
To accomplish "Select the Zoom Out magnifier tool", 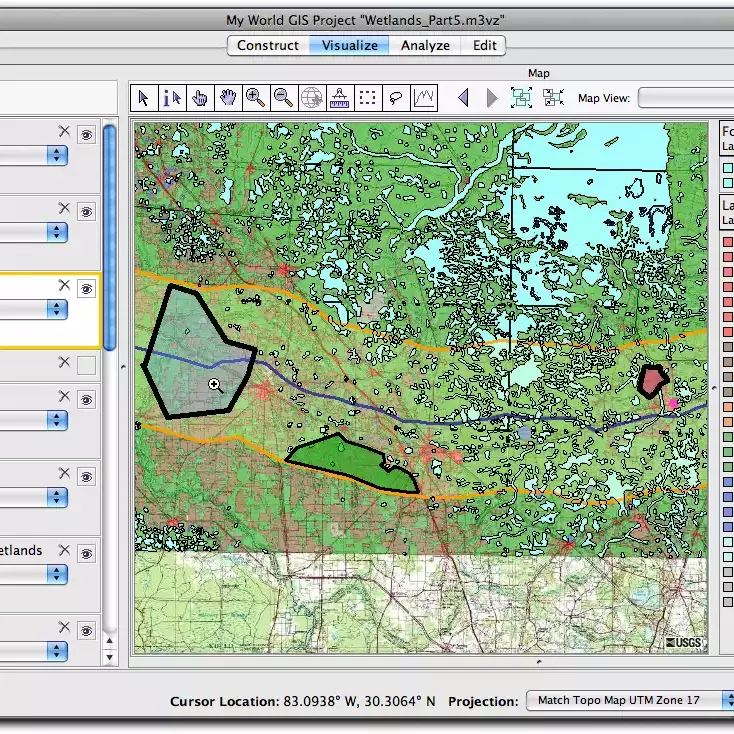I will (284, 97).
